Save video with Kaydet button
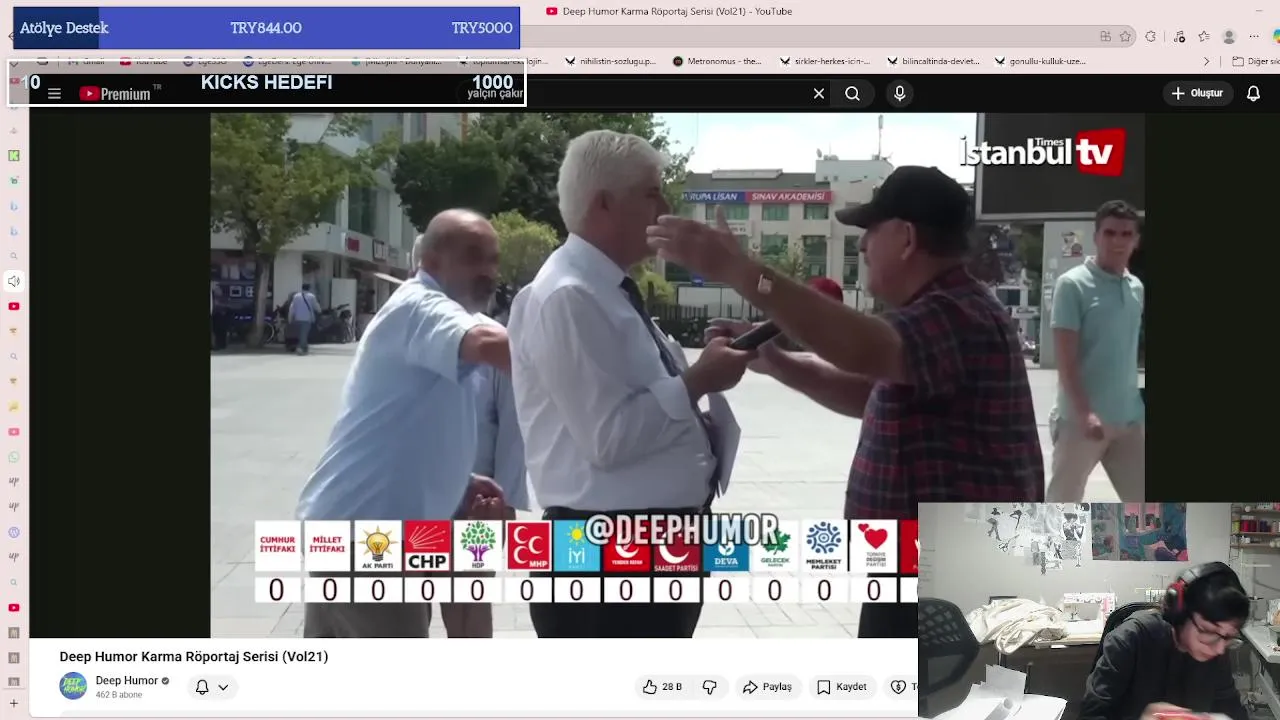Viewport: 1280px width, 720px height. [x=841, y=687]
